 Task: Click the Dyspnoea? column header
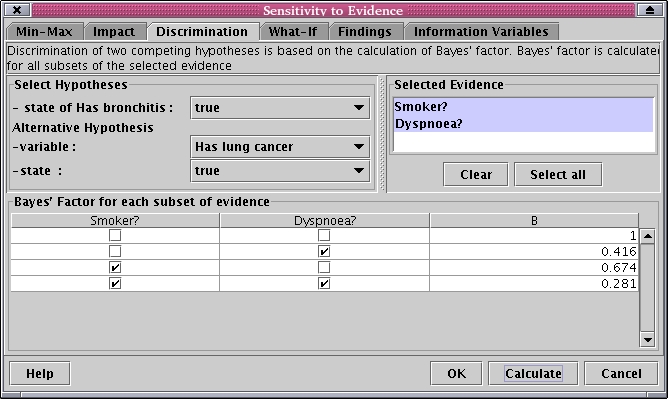point(325,221)
